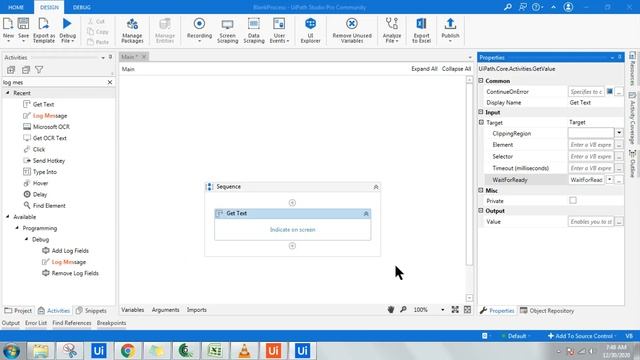Click Export as Template icon
The image size is (640, 360).
(44, 24)
